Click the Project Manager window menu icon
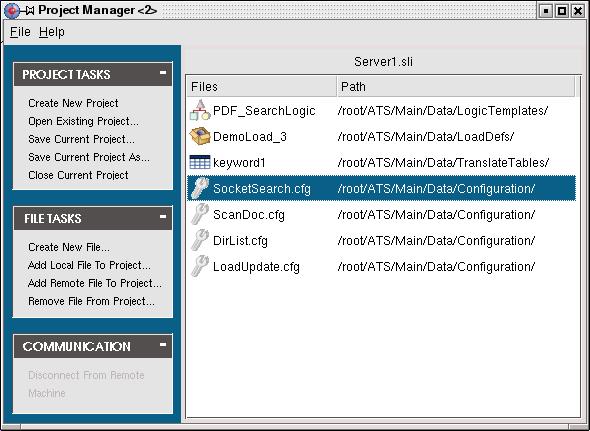This screenshot has height=431, width=590. pos(11,10)
